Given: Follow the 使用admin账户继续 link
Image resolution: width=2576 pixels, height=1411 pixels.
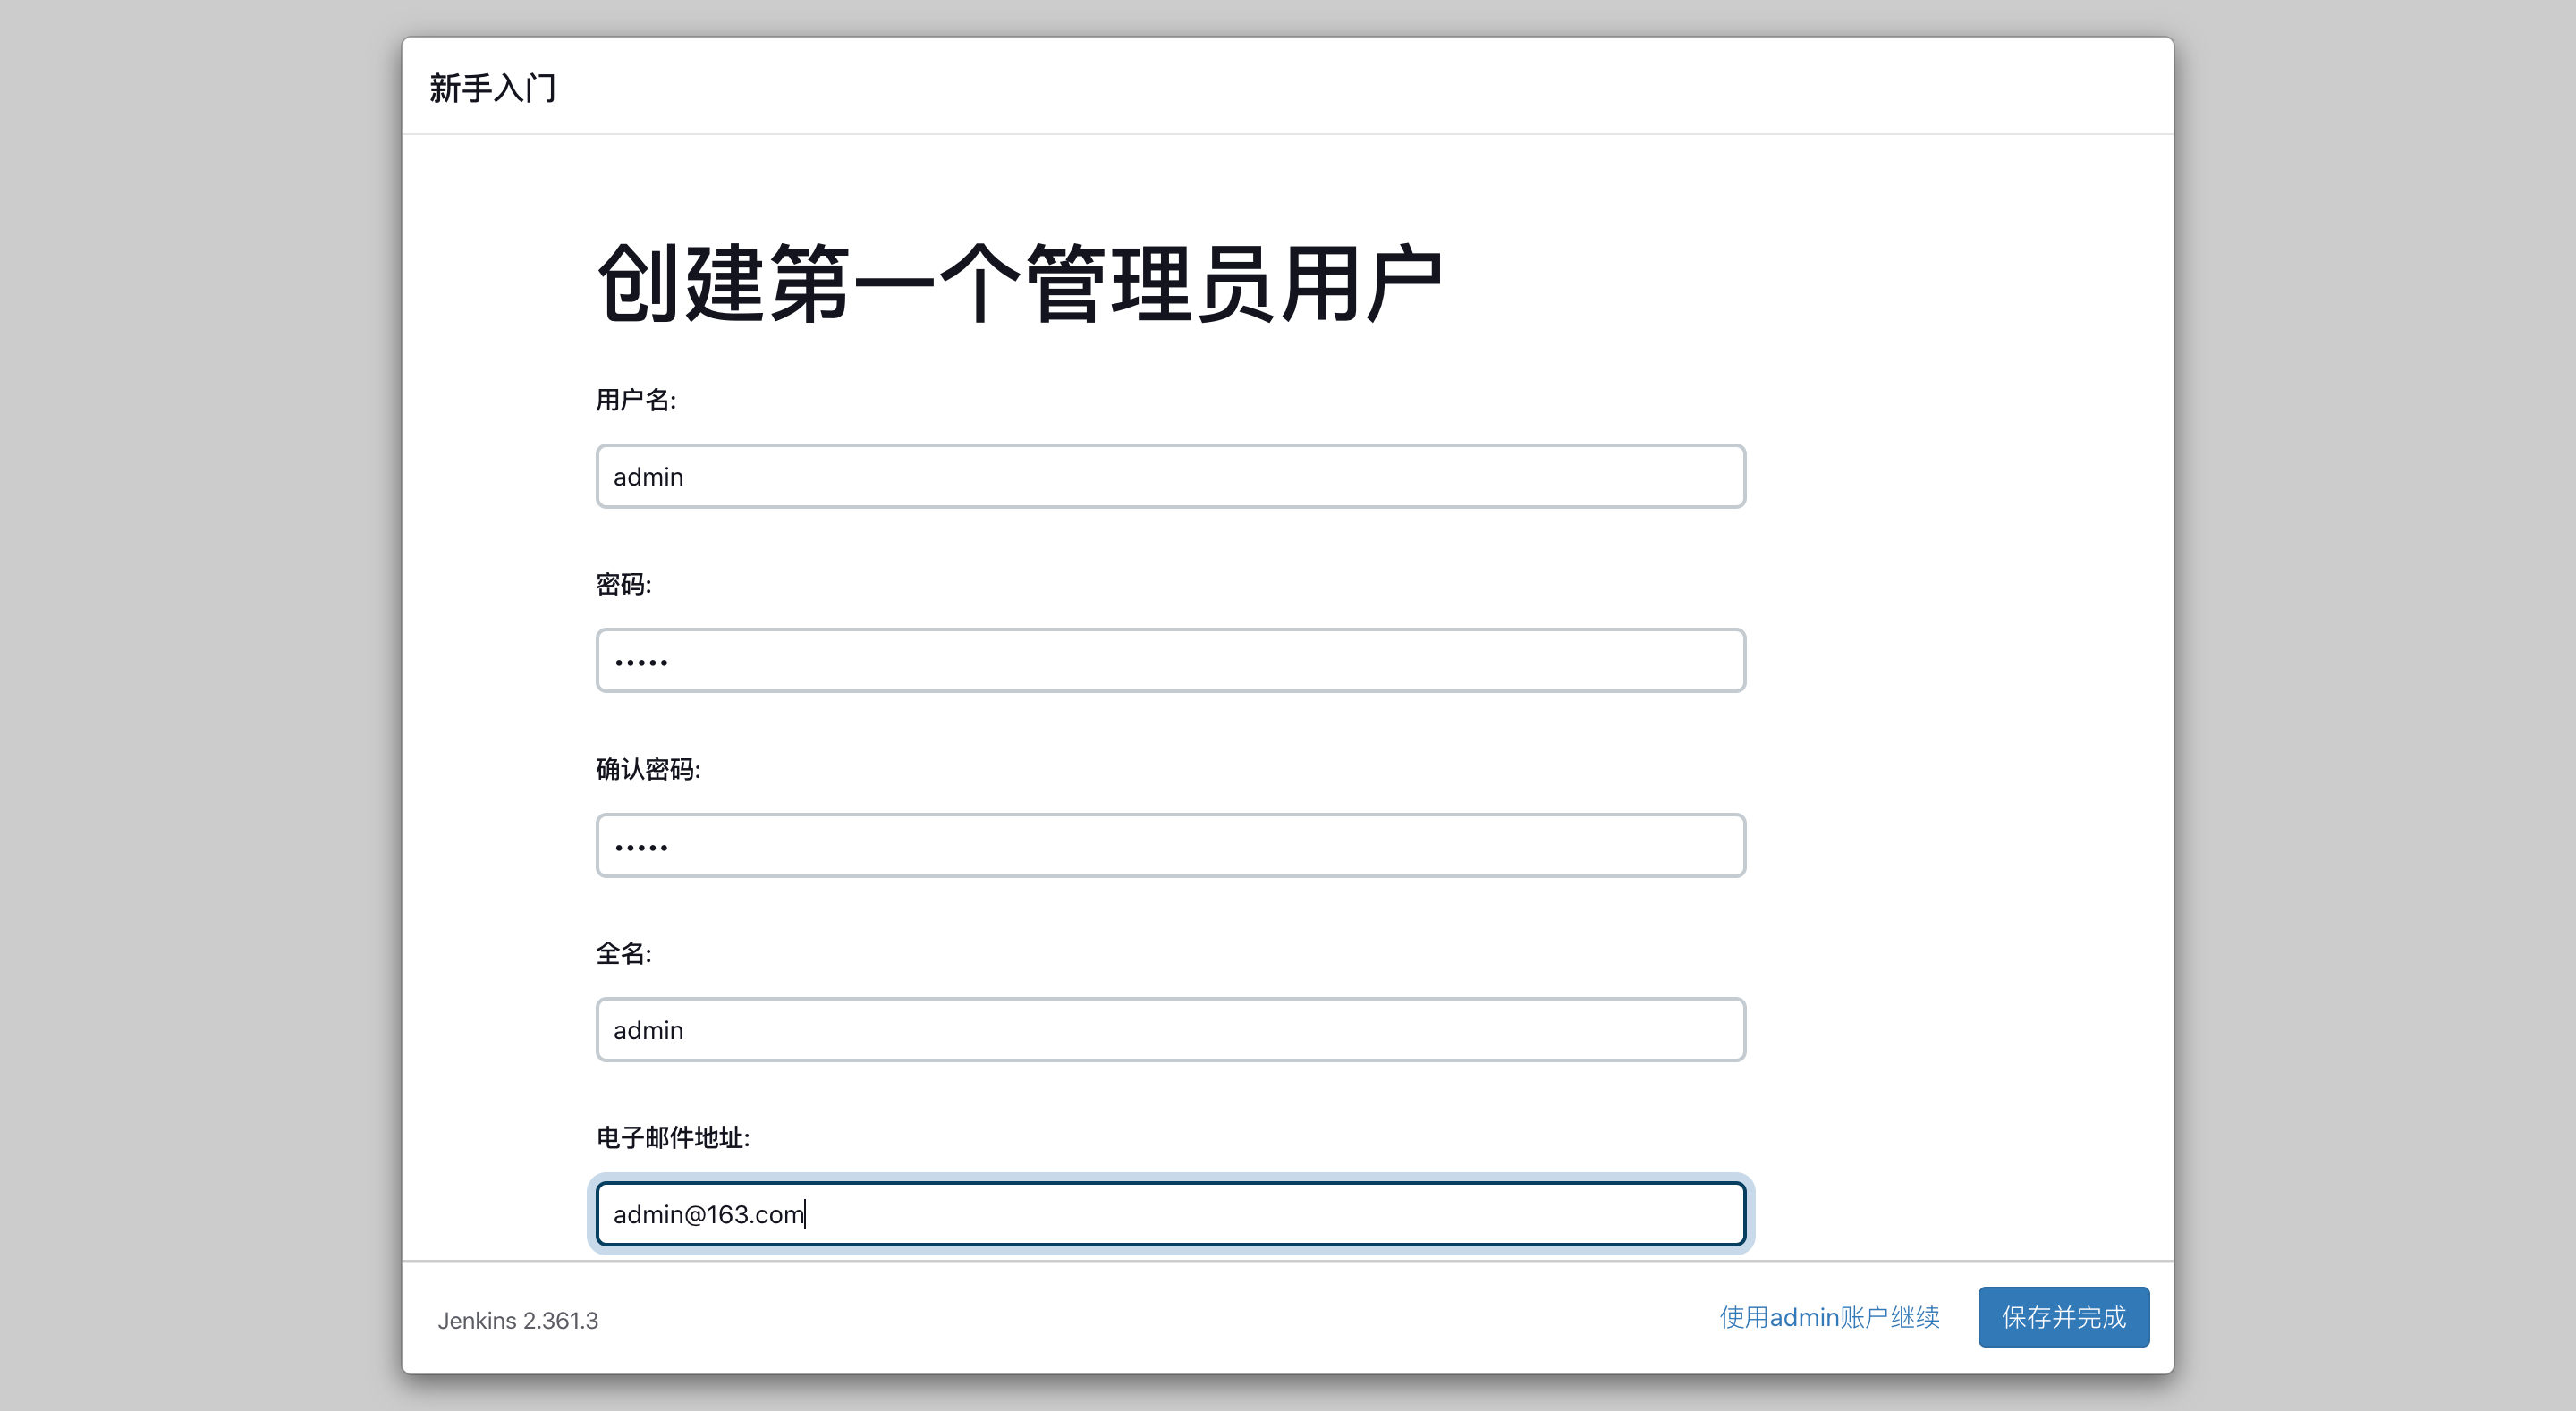Looking at the screenshot, I should click(x=1829, y=1317).
